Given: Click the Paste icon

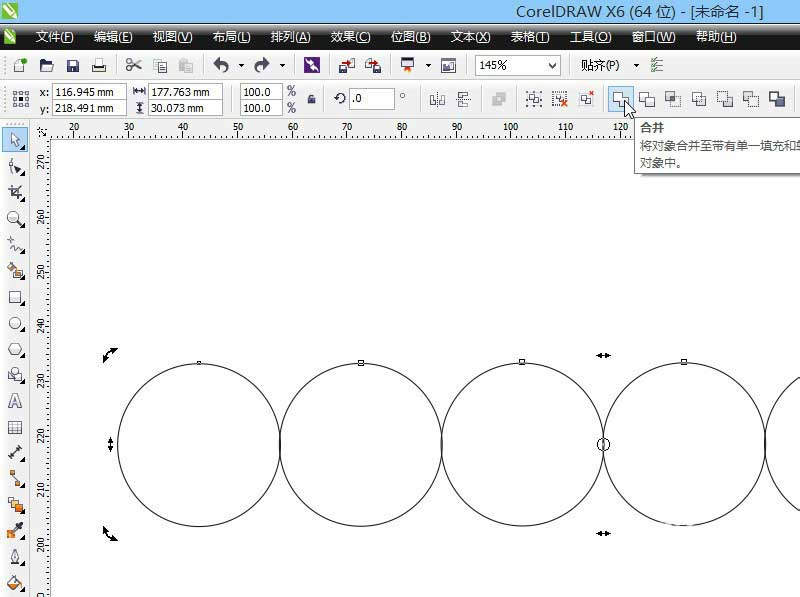Looking at the screenshot, I should coord(186,66).
